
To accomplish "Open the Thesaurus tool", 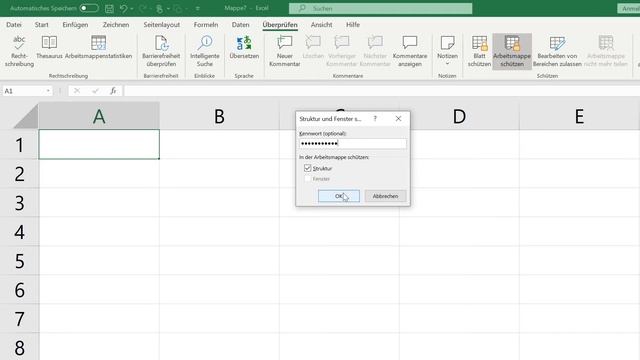I will 49,48.
